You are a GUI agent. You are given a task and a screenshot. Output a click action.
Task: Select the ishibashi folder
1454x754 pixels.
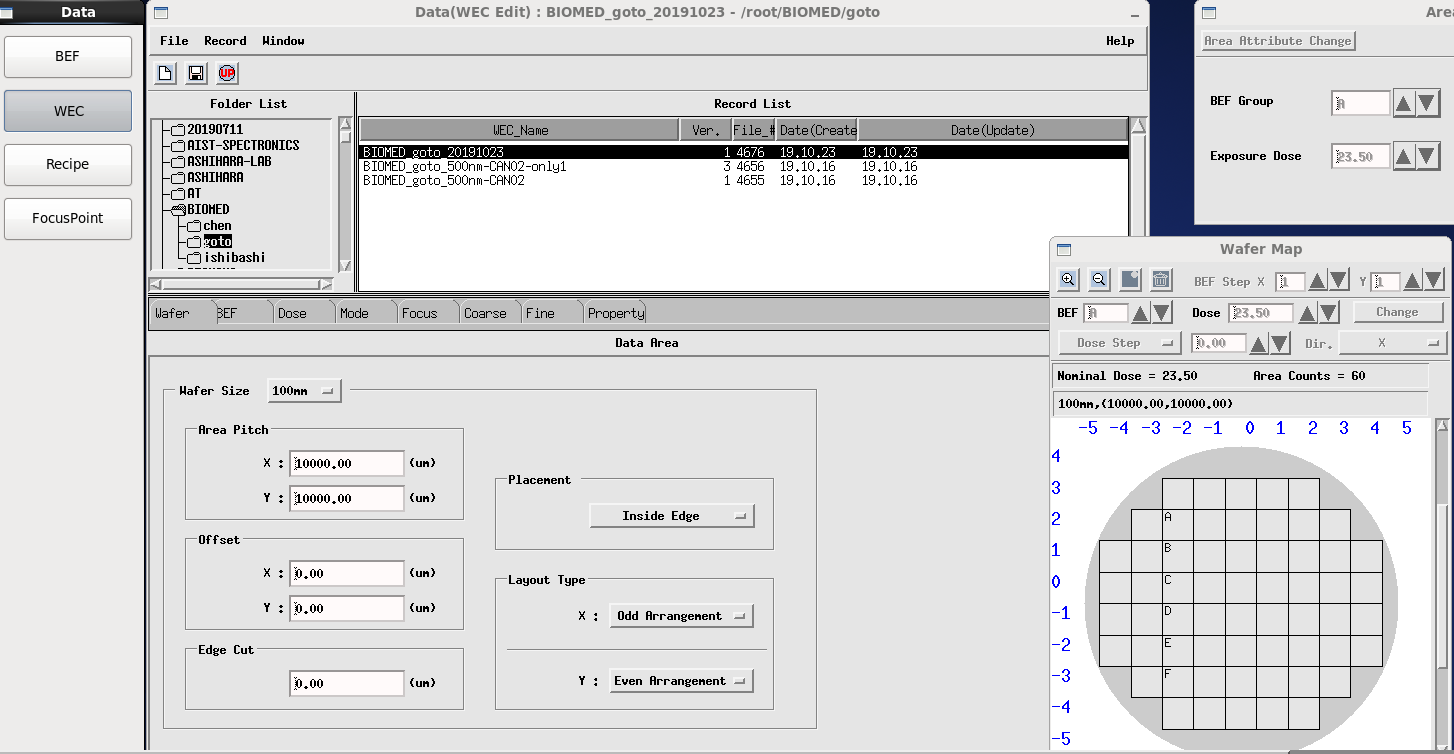(x=235, y=258)
